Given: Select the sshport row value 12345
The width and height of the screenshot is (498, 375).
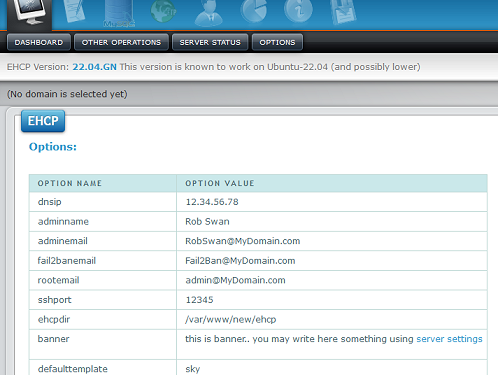Looking at the screenshot, I should [x=199, y=300].
